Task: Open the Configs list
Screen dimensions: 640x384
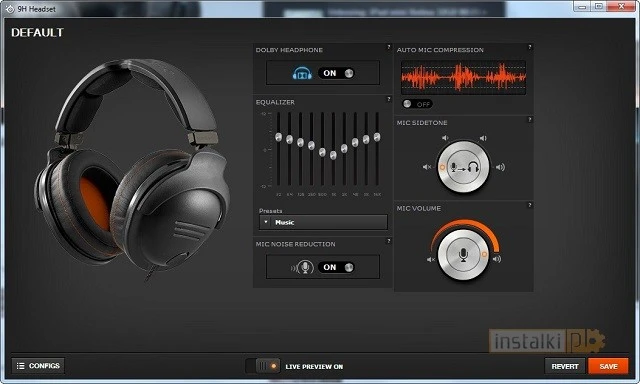Action: [x=38, y=366]
